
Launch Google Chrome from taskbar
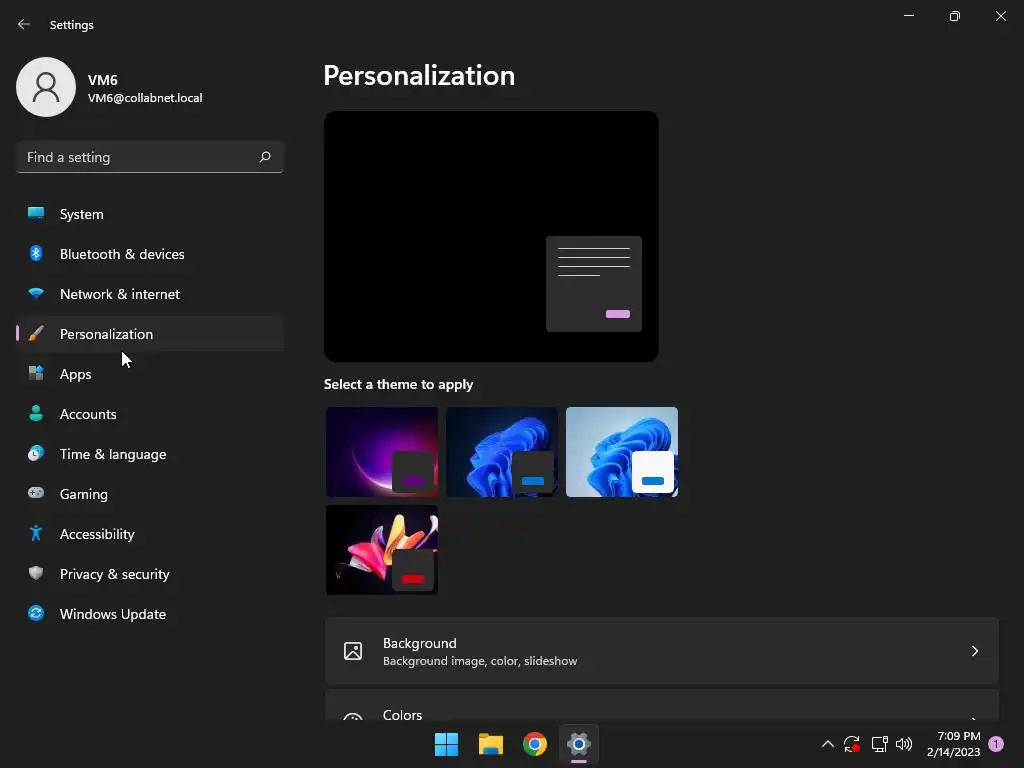pyautogui.click(x=535, y=744)
